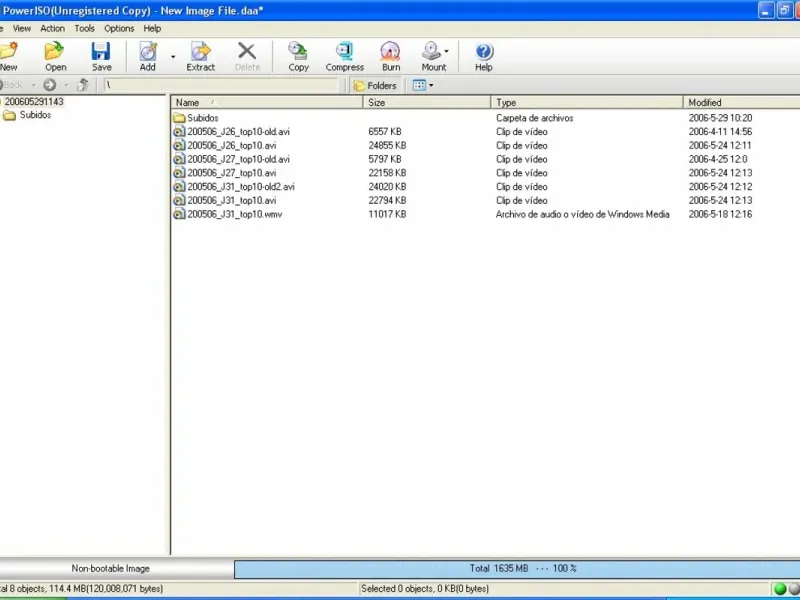800x600 pixels.
Task: Click the Forward navigation arrow icon
Action: point(49,85)
